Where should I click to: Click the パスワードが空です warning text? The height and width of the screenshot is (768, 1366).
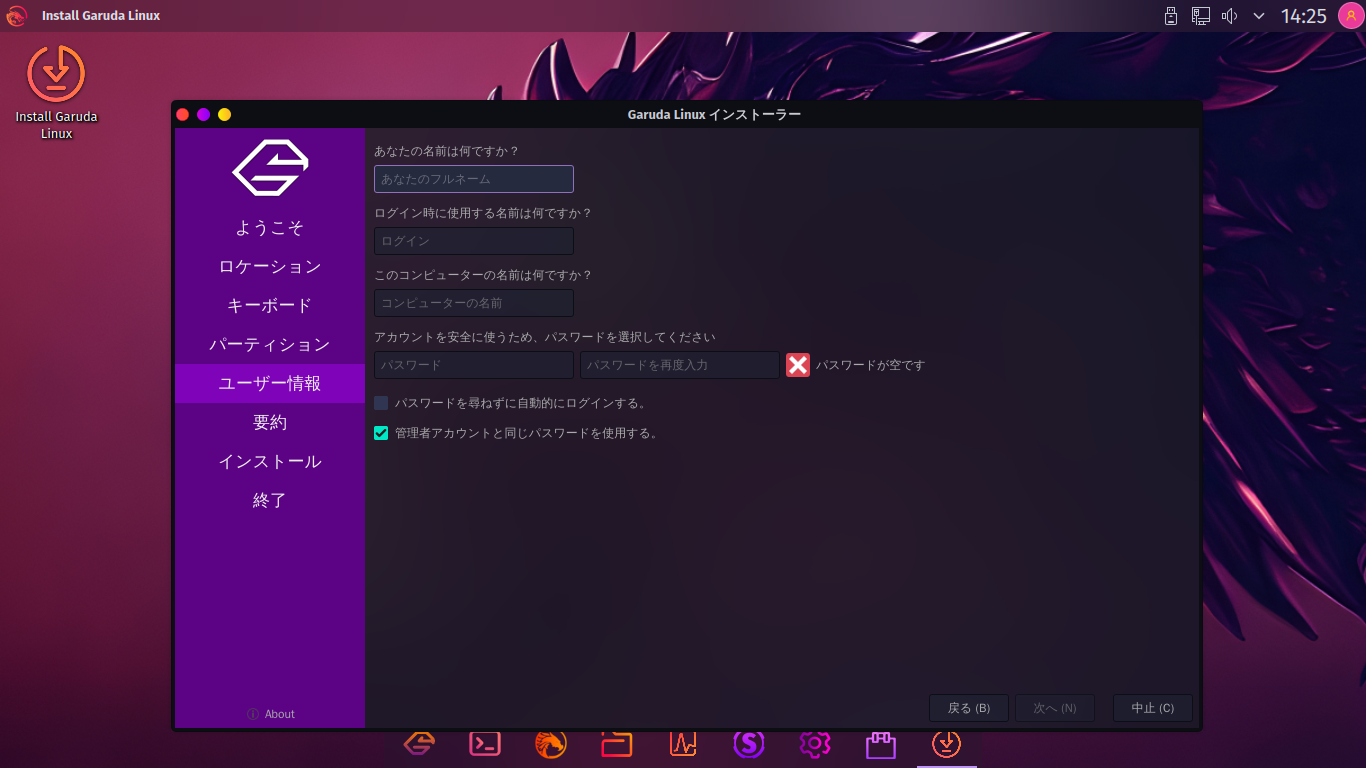pos(870,365)
